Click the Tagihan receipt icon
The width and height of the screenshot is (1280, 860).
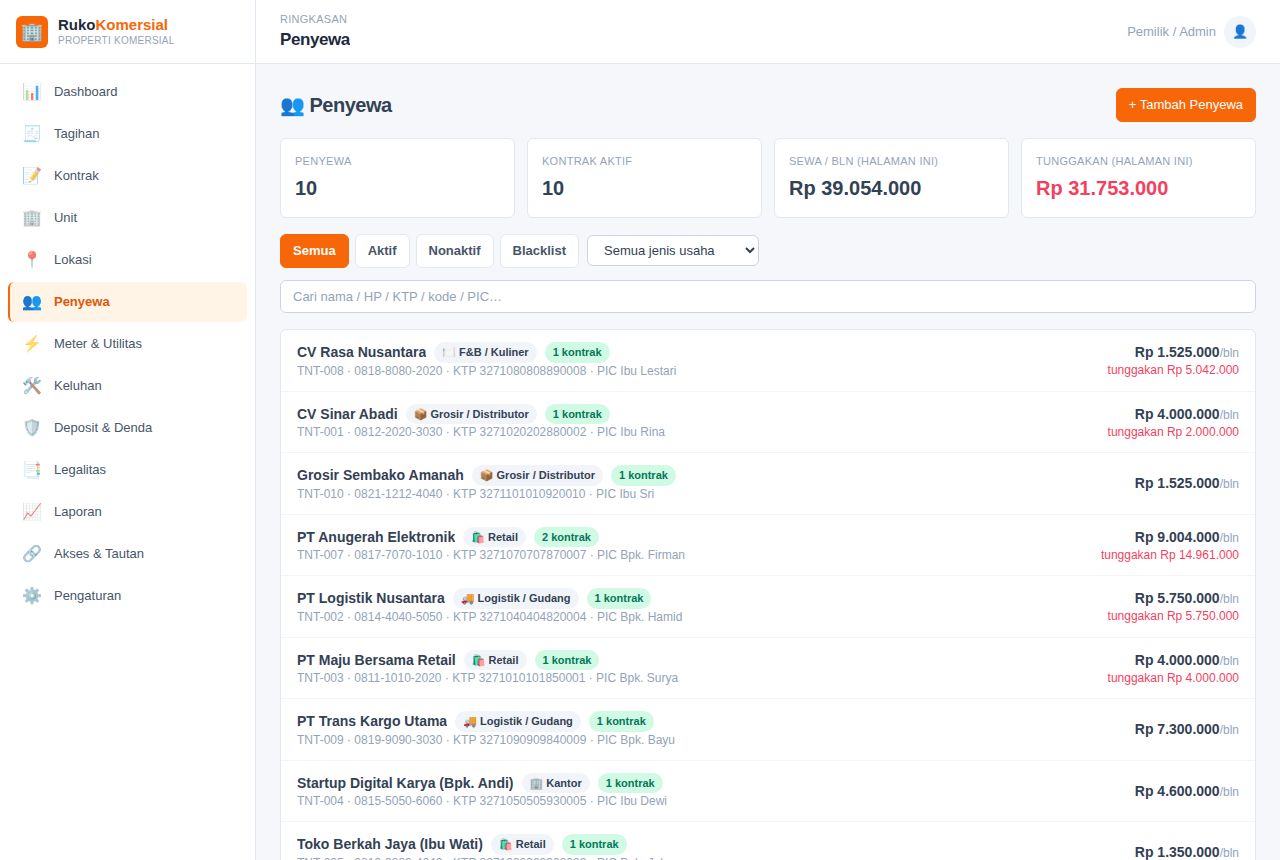pyautogui.click(x=32, y=134)
